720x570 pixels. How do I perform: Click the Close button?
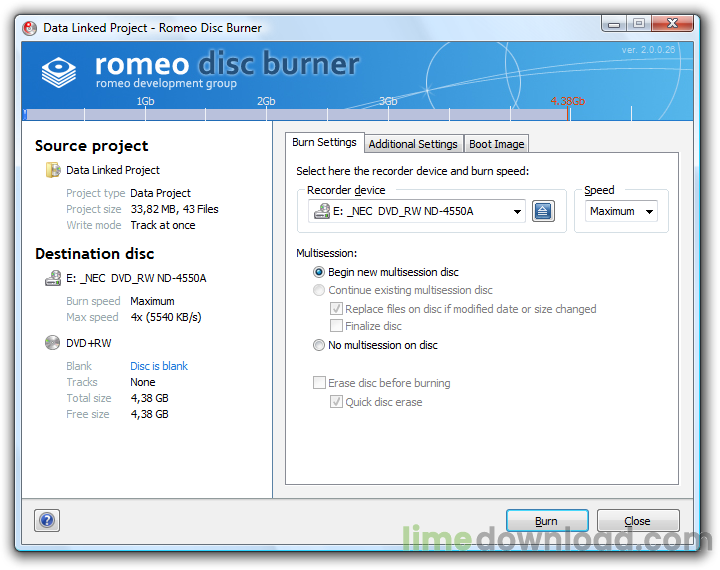[x=638, y=521]
